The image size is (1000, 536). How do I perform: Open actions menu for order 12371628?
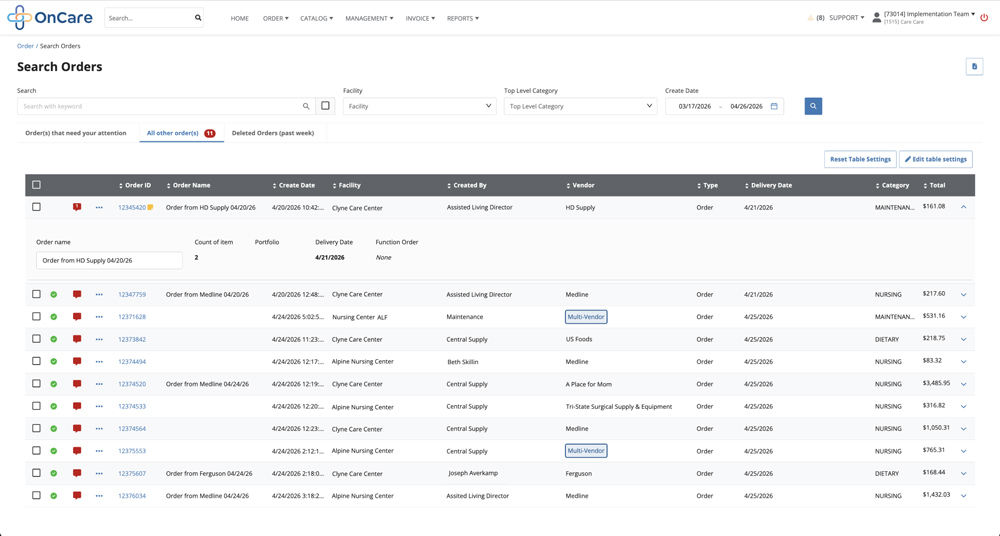point(99,316)
